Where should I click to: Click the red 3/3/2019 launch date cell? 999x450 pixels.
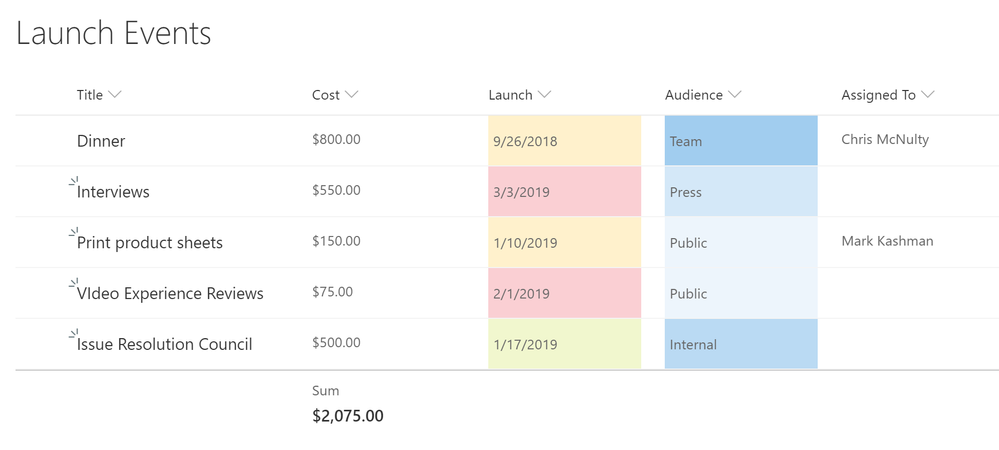[564, 192]
